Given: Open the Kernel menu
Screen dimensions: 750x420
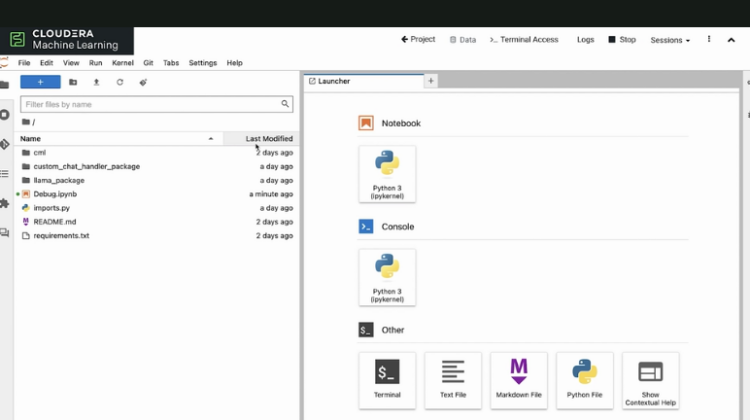Looking at the screenshot, I should (x=121, y=63).
